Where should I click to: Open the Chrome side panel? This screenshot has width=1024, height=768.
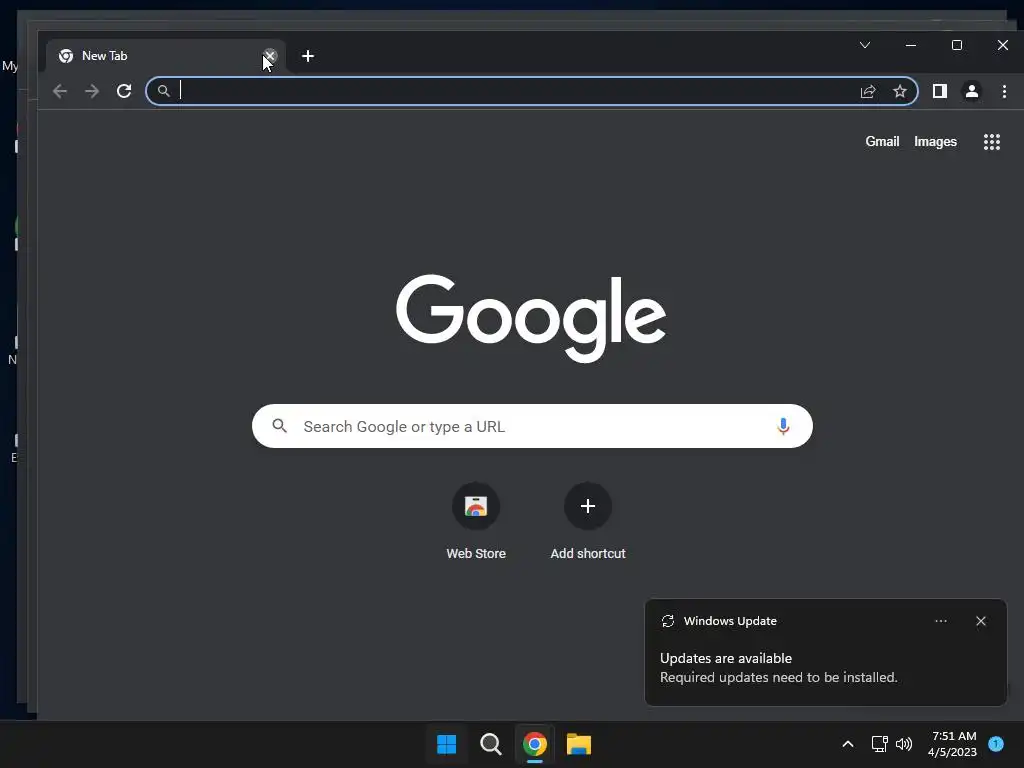[x=940, y=91]
